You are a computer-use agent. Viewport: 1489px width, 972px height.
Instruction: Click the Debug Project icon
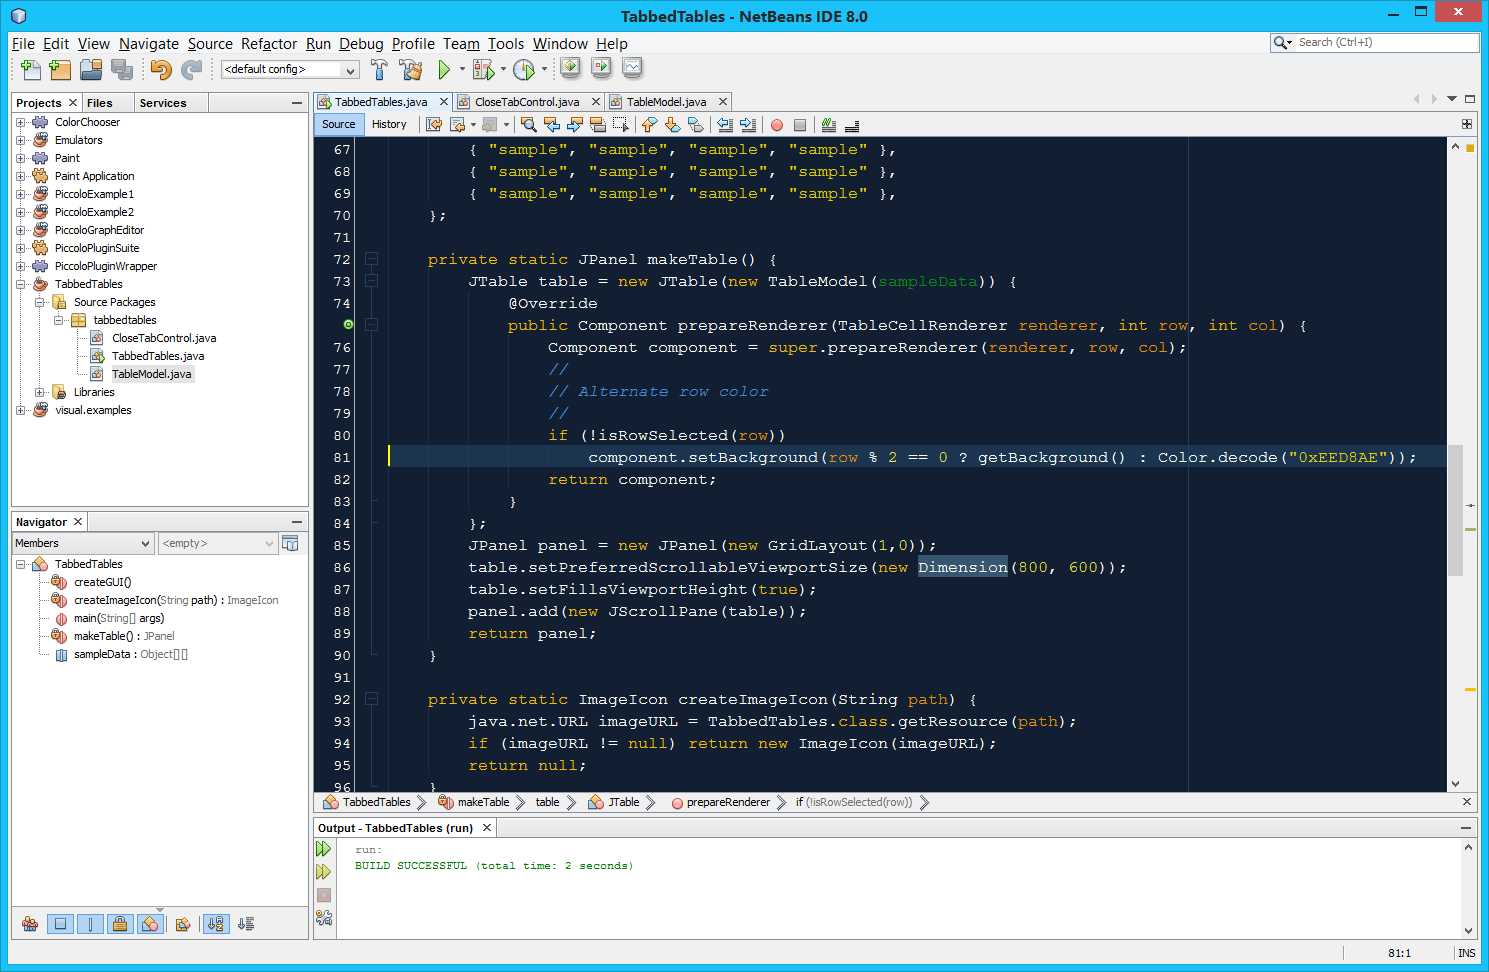click(x=484, y=69)
